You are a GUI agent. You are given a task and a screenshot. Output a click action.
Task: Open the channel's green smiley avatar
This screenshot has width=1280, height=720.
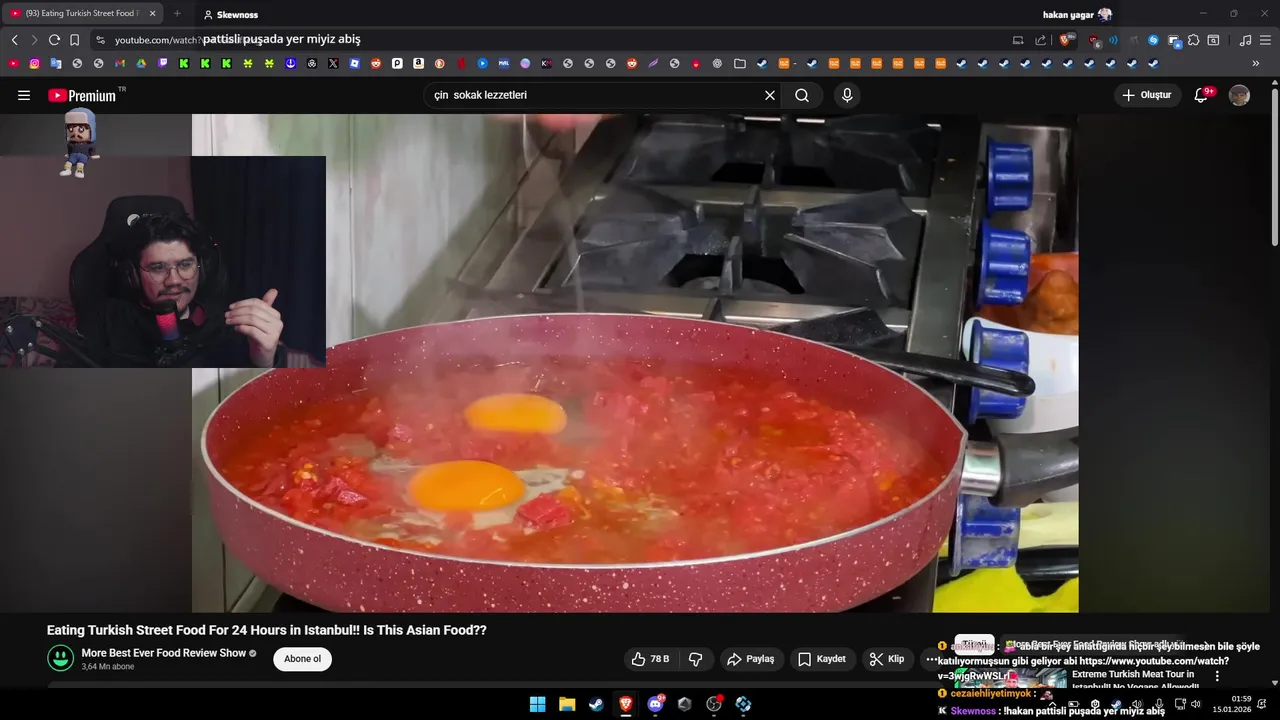[x=60, y=658]
